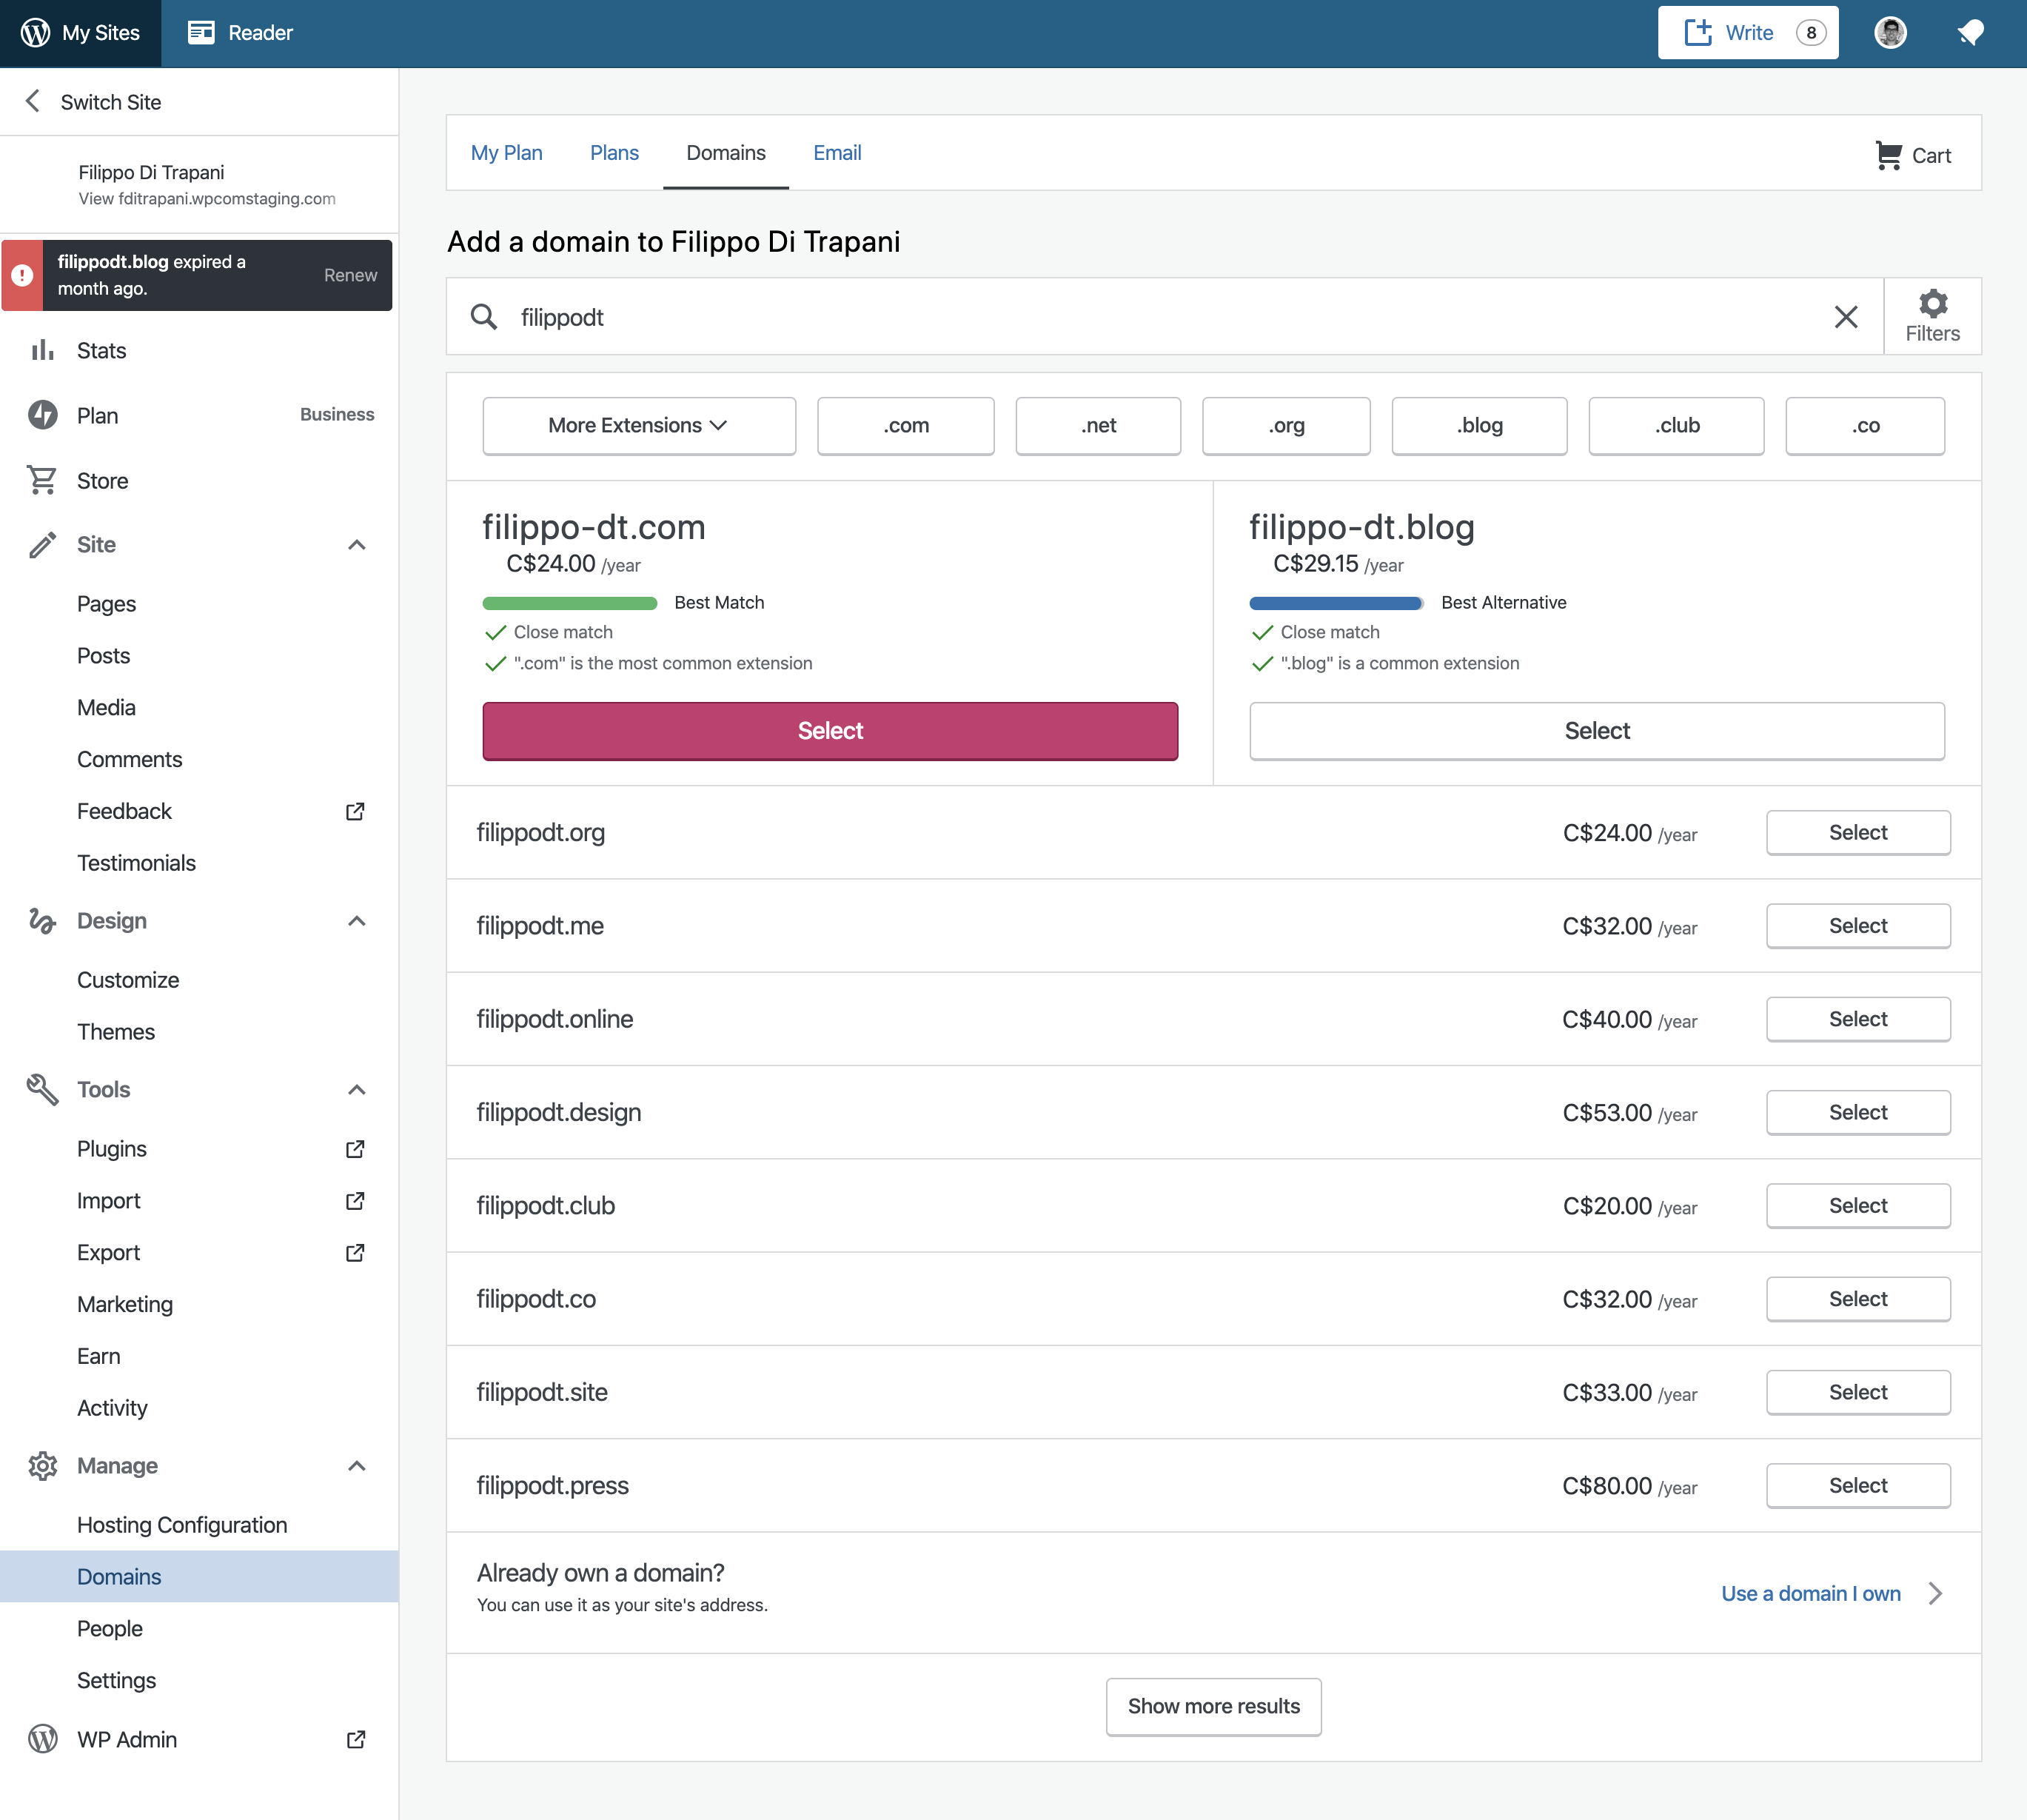Select the filippo-dt.com domain
Viewport: 2027px width, 1820px height.
[x=829, y=731]
